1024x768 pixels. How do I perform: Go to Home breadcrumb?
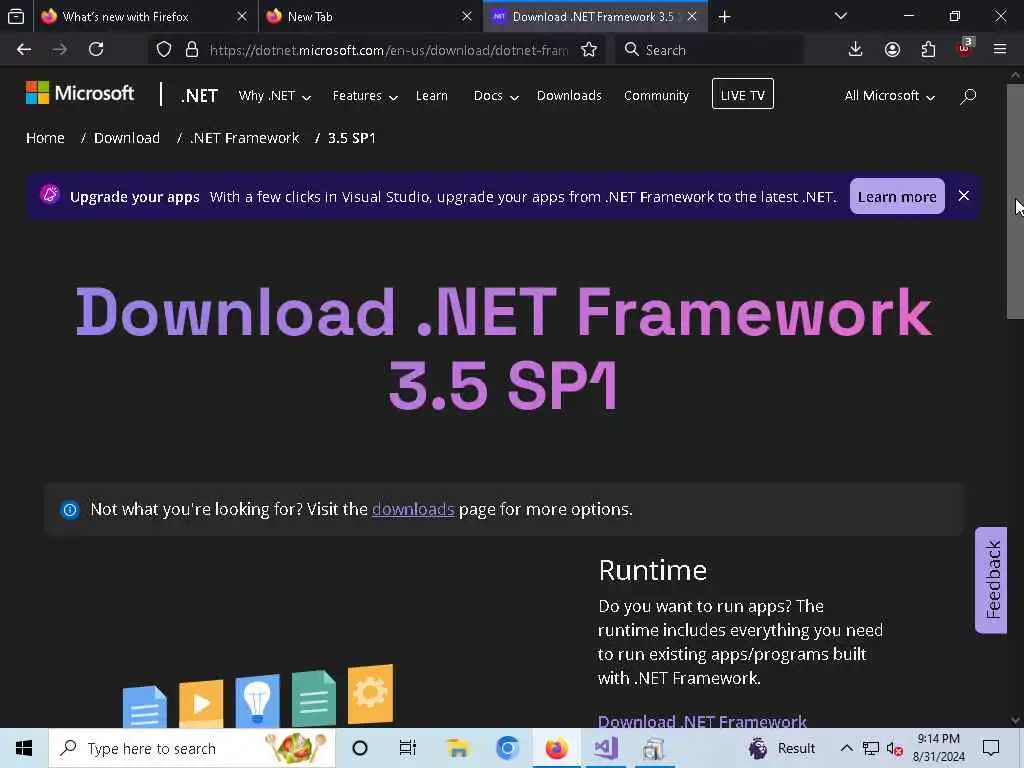[45, 138]
